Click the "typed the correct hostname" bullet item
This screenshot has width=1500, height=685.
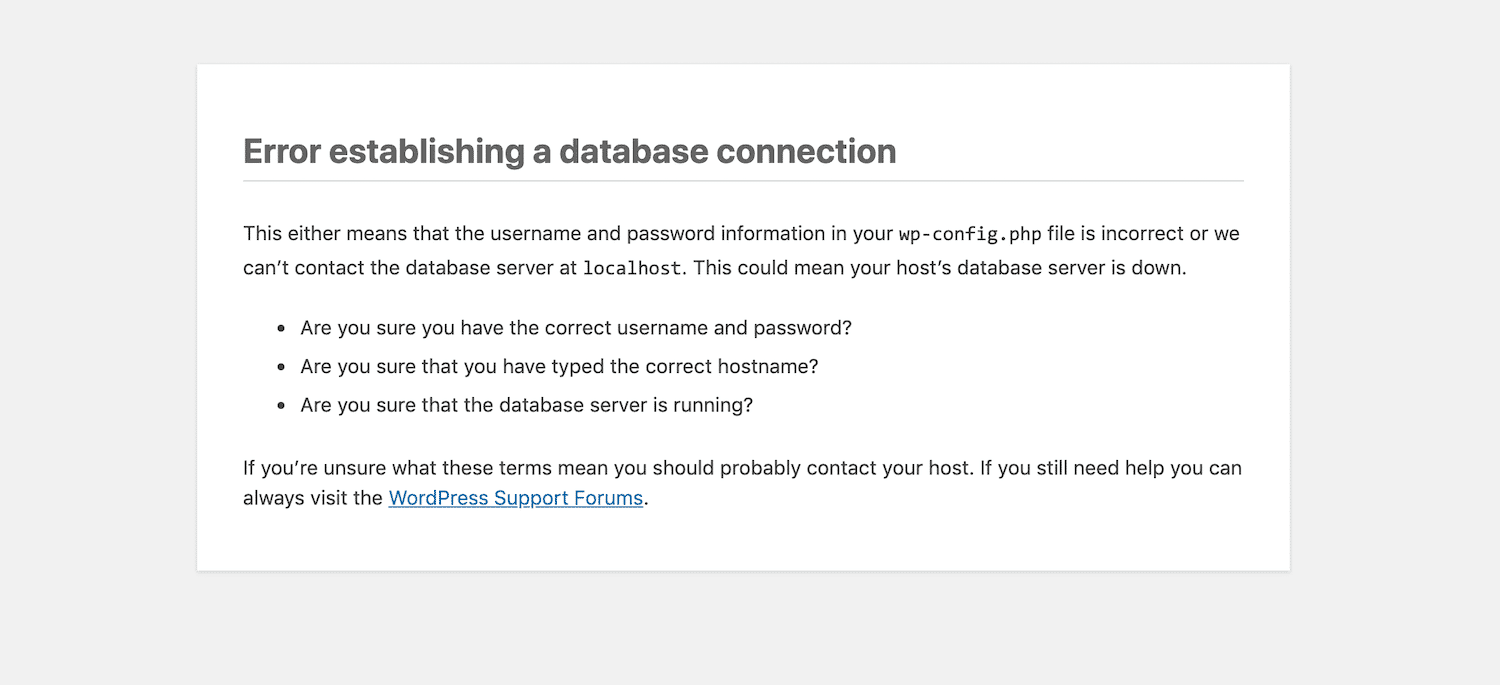pyautogui.click(x=559, y=367)
